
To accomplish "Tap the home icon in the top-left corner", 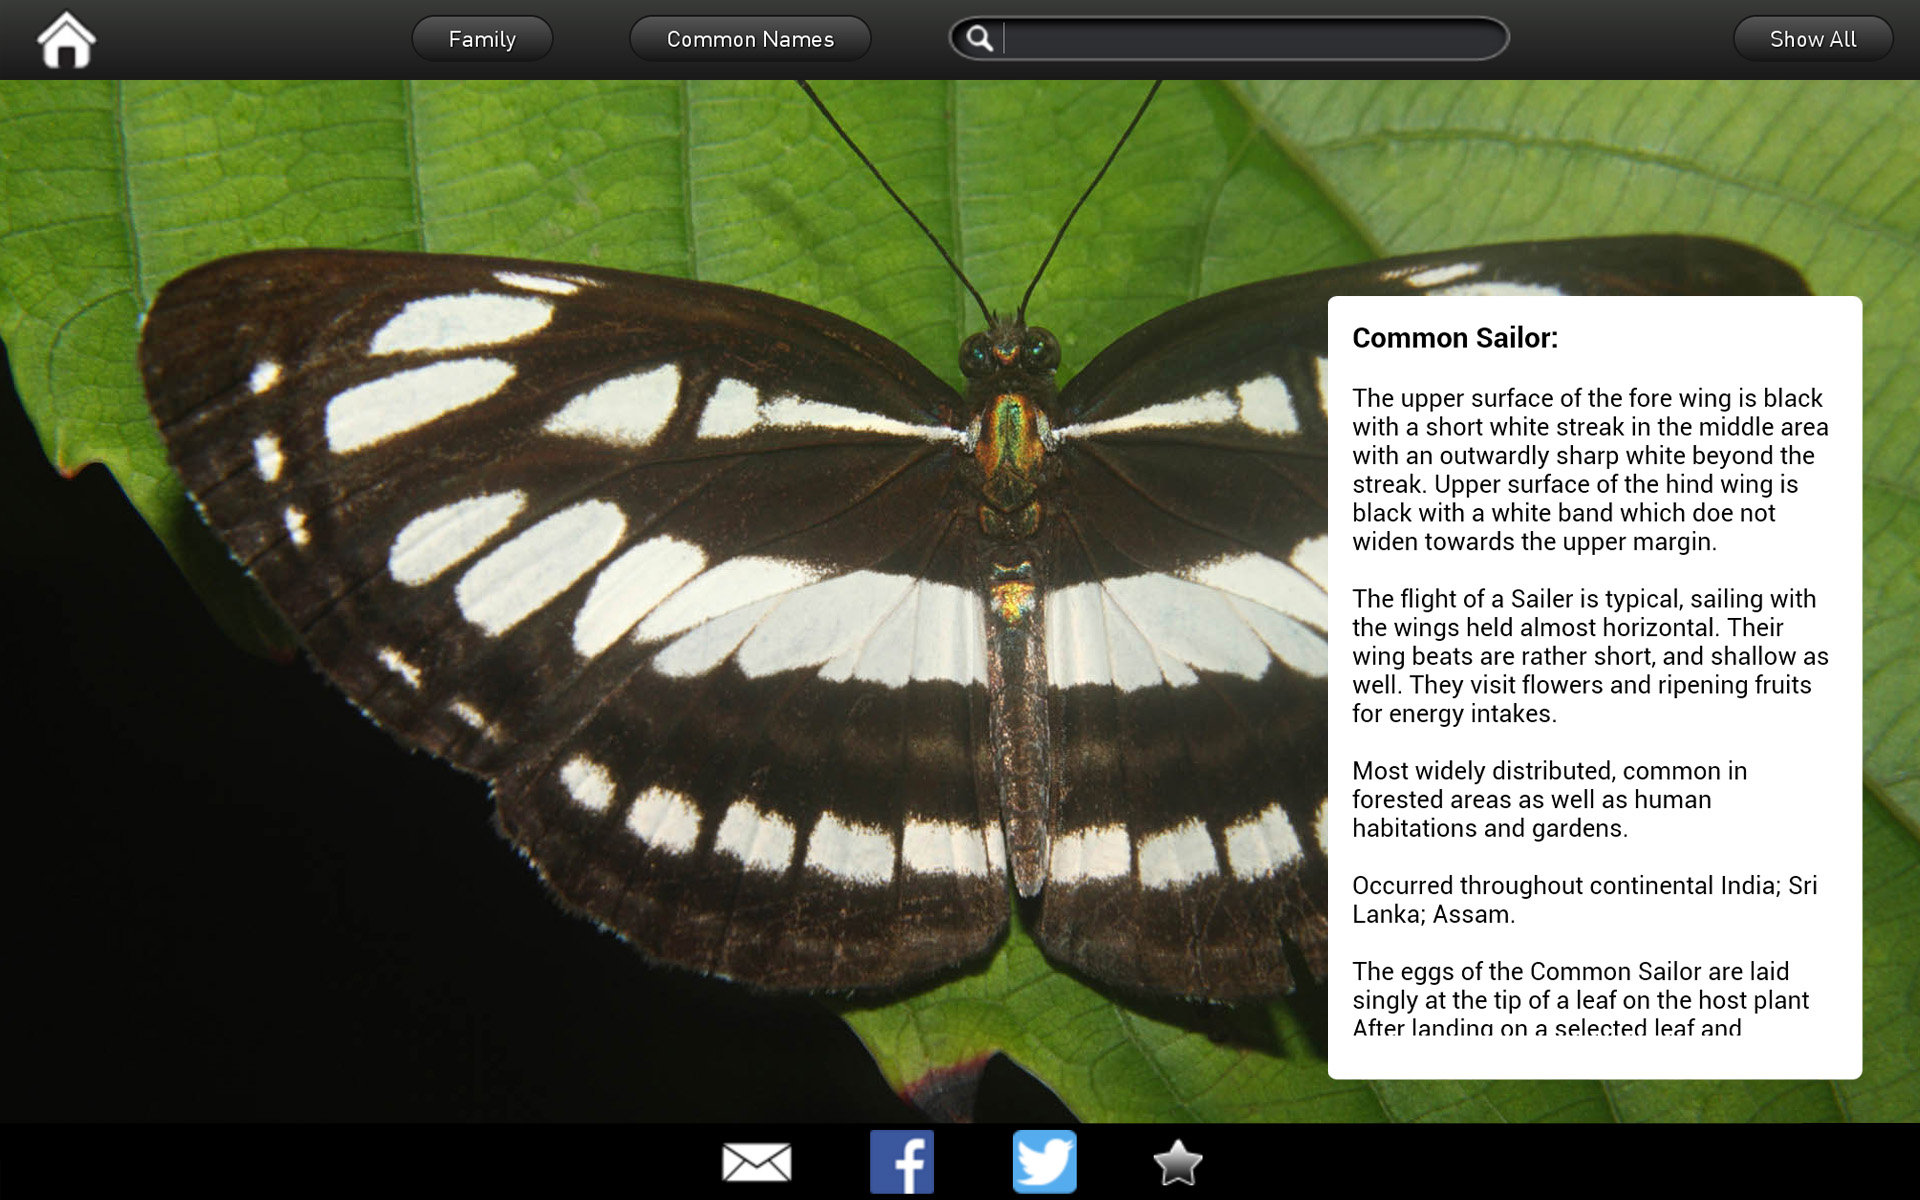I will point(65,38).
